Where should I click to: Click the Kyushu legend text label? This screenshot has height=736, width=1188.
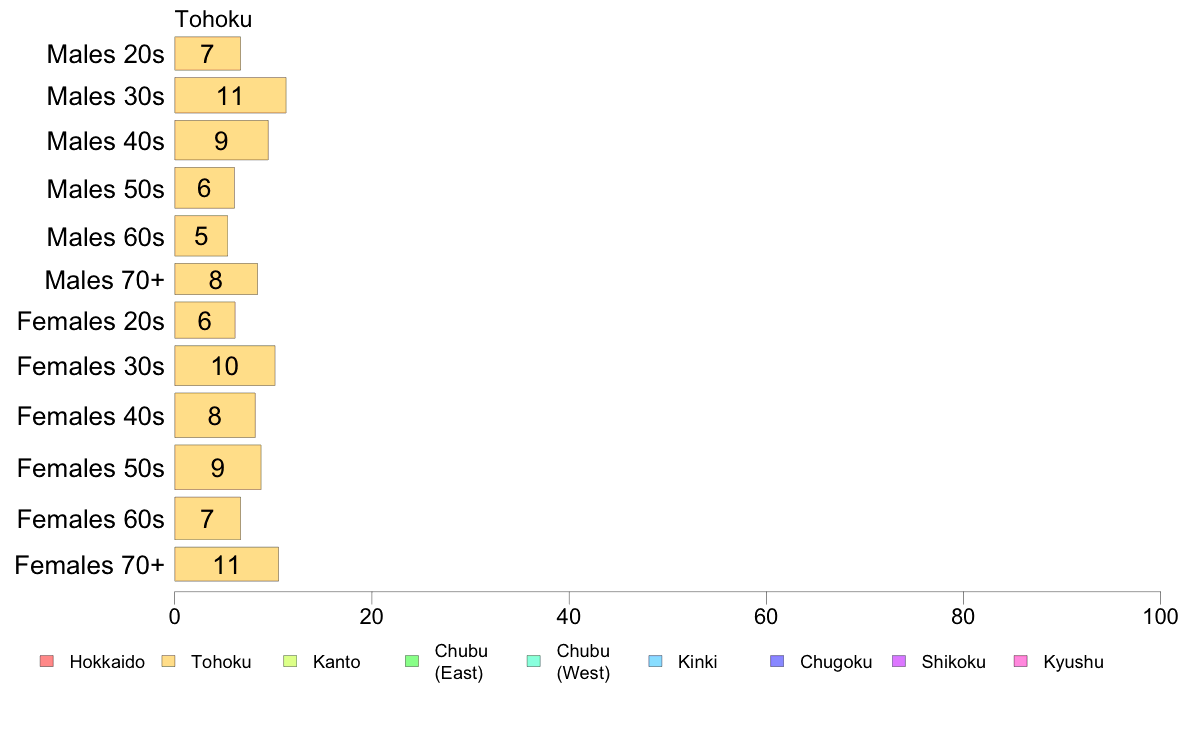coord(1073,662)
